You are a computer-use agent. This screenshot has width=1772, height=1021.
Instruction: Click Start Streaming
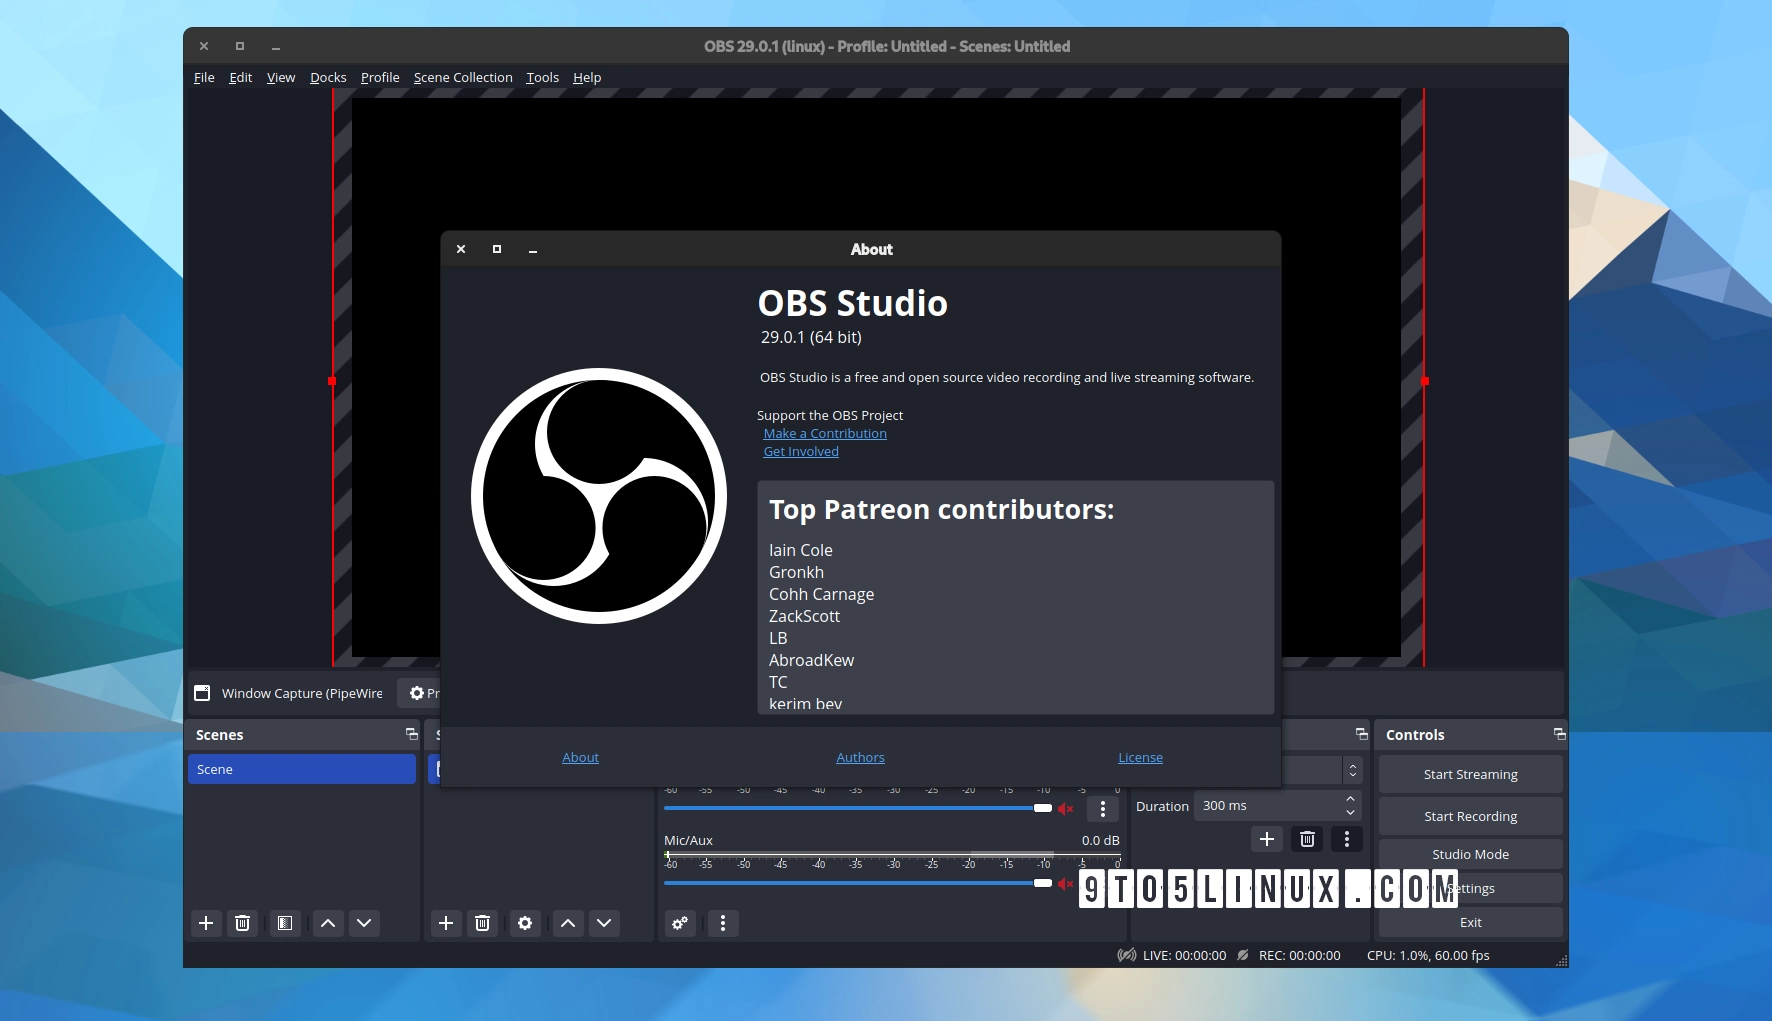click(x=1469, y=773)
